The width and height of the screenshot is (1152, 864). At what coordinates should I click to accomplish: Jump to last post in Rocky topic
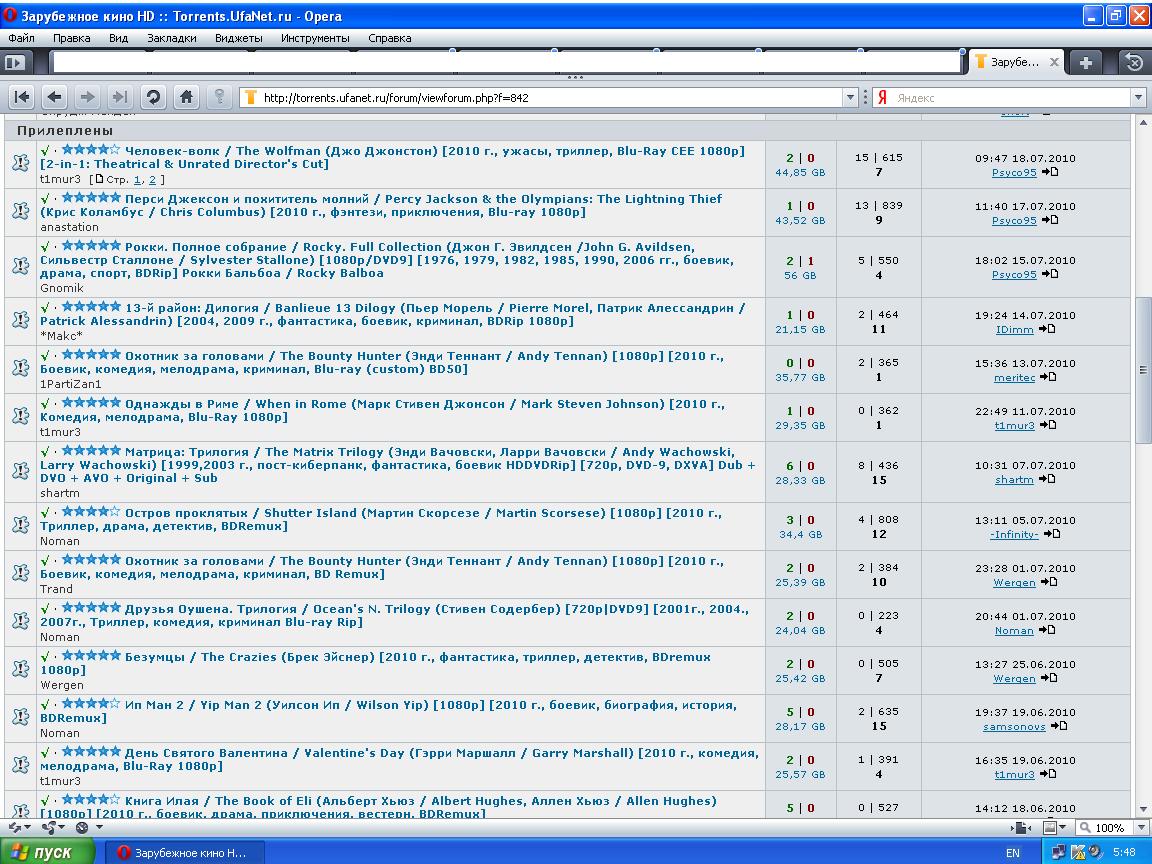(1050, 274)
